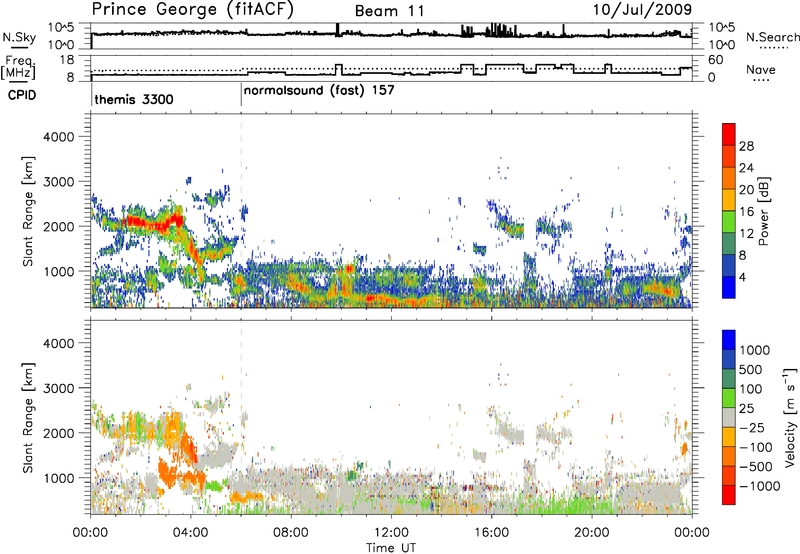Click the 'themis 3300' CPID label

click(x=134, y=99)
